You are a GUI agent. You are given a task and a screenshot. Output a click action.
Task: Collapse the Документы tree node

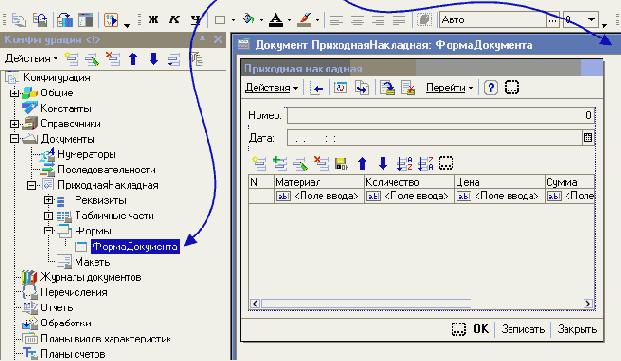[x=14, y=139]
